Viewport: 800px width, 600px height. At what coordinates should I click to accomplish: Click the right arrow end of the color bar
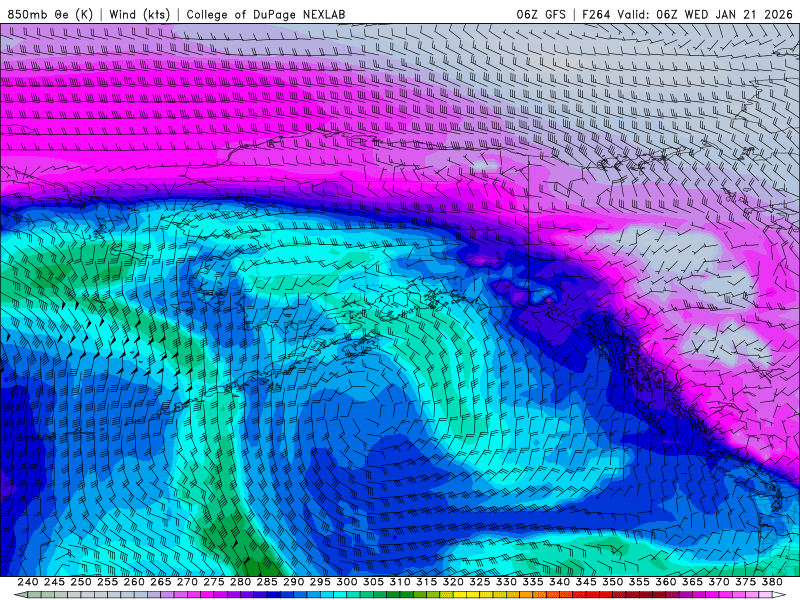[x=779, y=595]
